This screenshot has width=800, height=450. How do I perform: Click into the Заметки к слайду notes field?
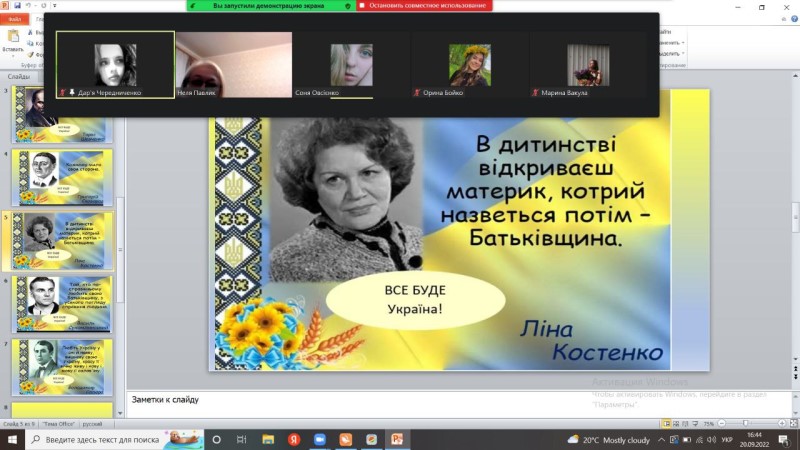pyautogui.click(x=458, y=403)
